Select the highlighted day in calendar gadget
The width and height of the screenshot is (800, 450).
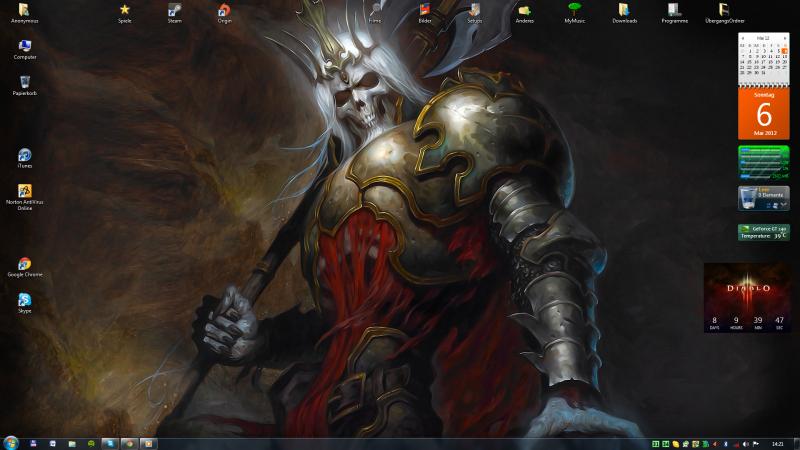tap(784, 50)
